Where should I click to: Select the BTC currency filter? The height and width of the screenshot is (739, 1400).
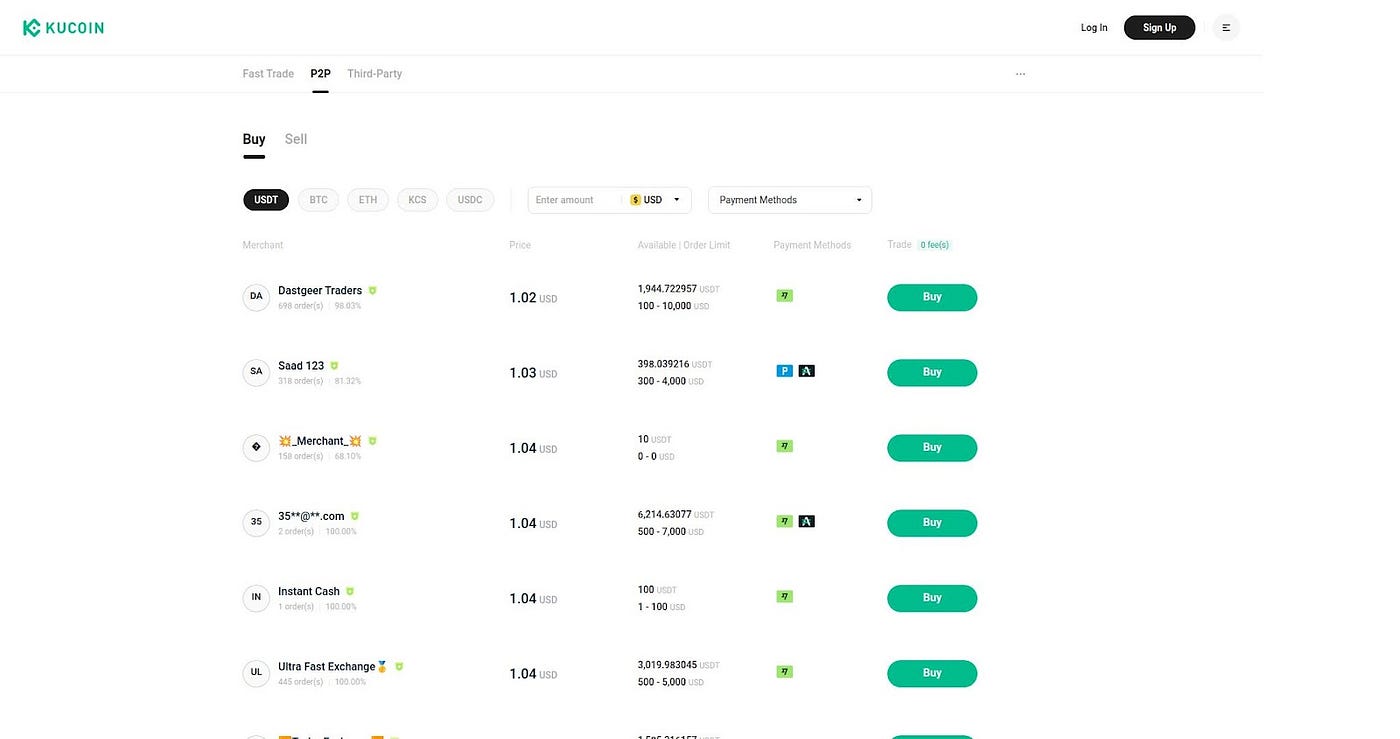318,199
